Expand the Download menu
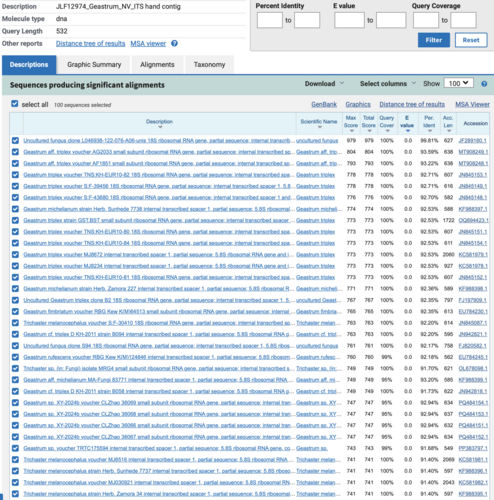 point(324,84)
